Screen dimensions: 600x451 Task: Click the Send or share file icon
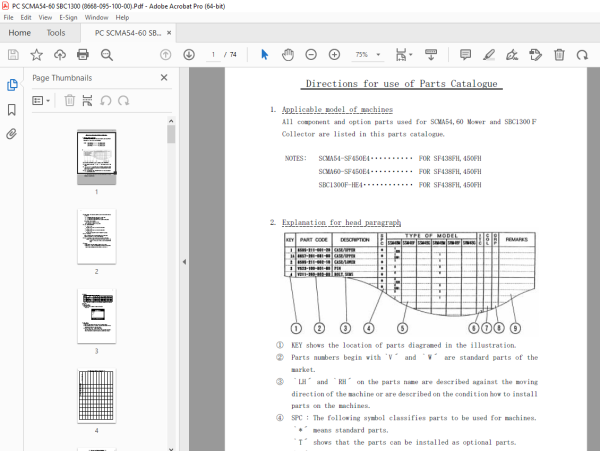(535, 55)
